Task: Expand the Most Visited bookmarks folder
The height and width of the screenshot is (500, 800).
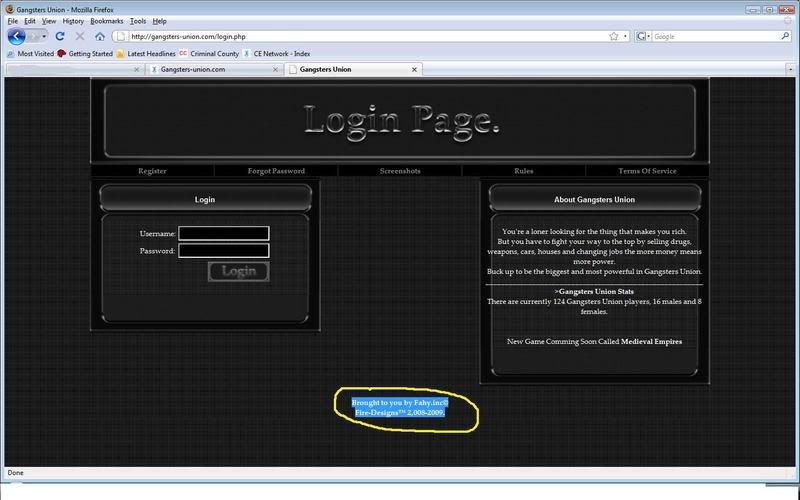Action: [x=30, y=53]
